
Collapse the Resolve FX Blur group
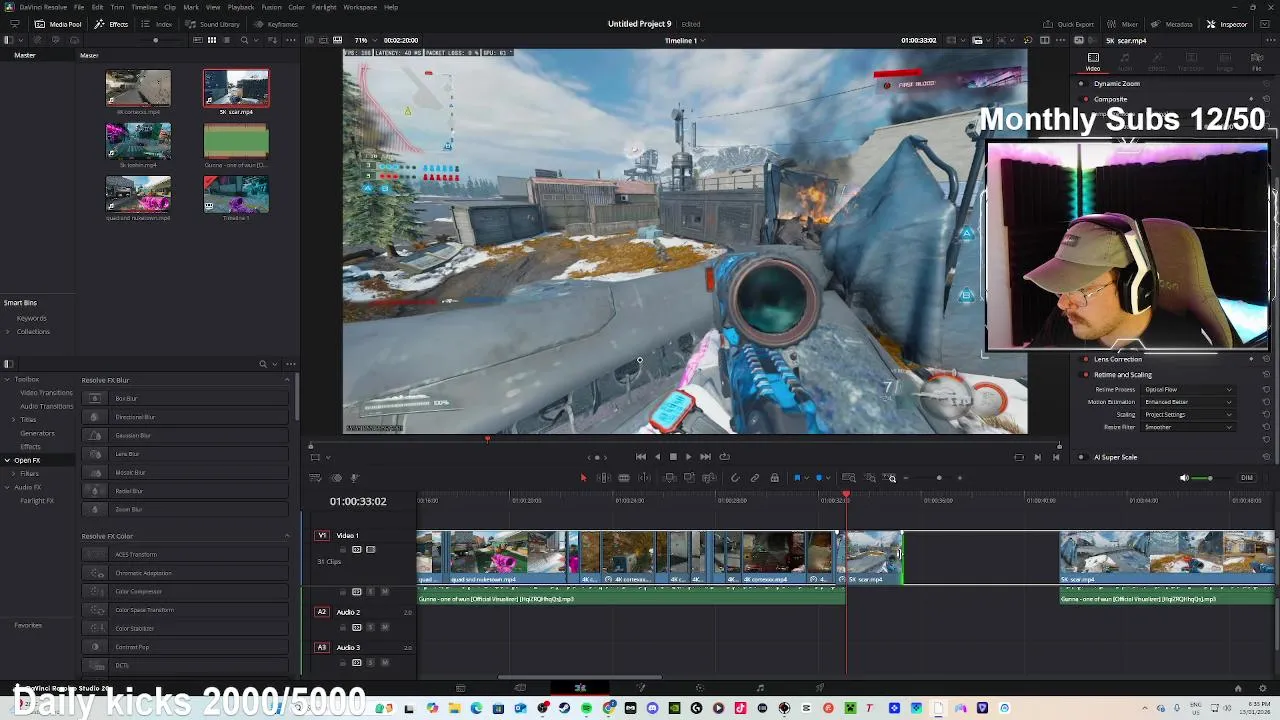pos(287,380)
